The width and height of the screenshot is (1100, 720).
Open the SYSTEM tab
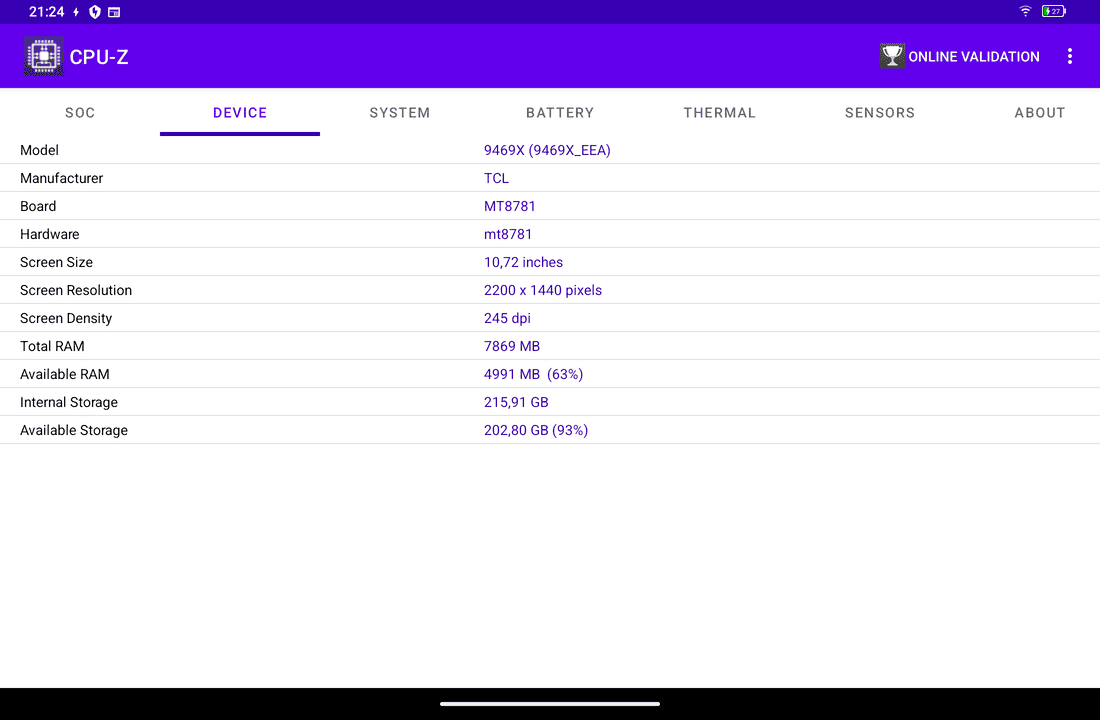(x=400, y=113)
